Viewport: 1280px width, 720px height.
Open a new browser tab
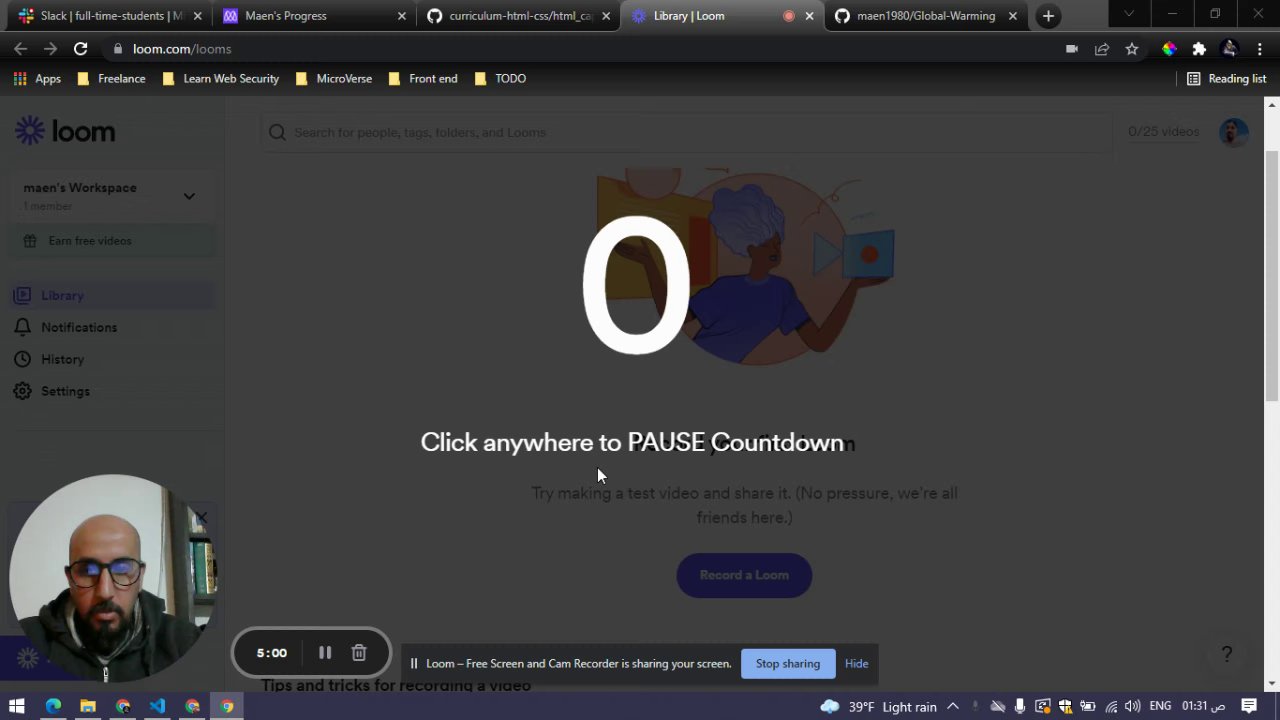tap(1048, 16)
